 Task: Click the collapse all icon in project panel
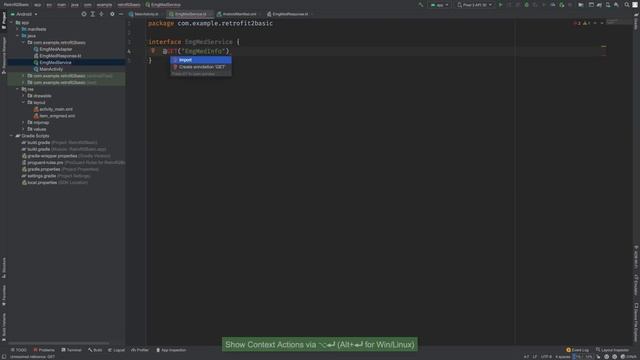pyautogui.click(x=102, y=14)
